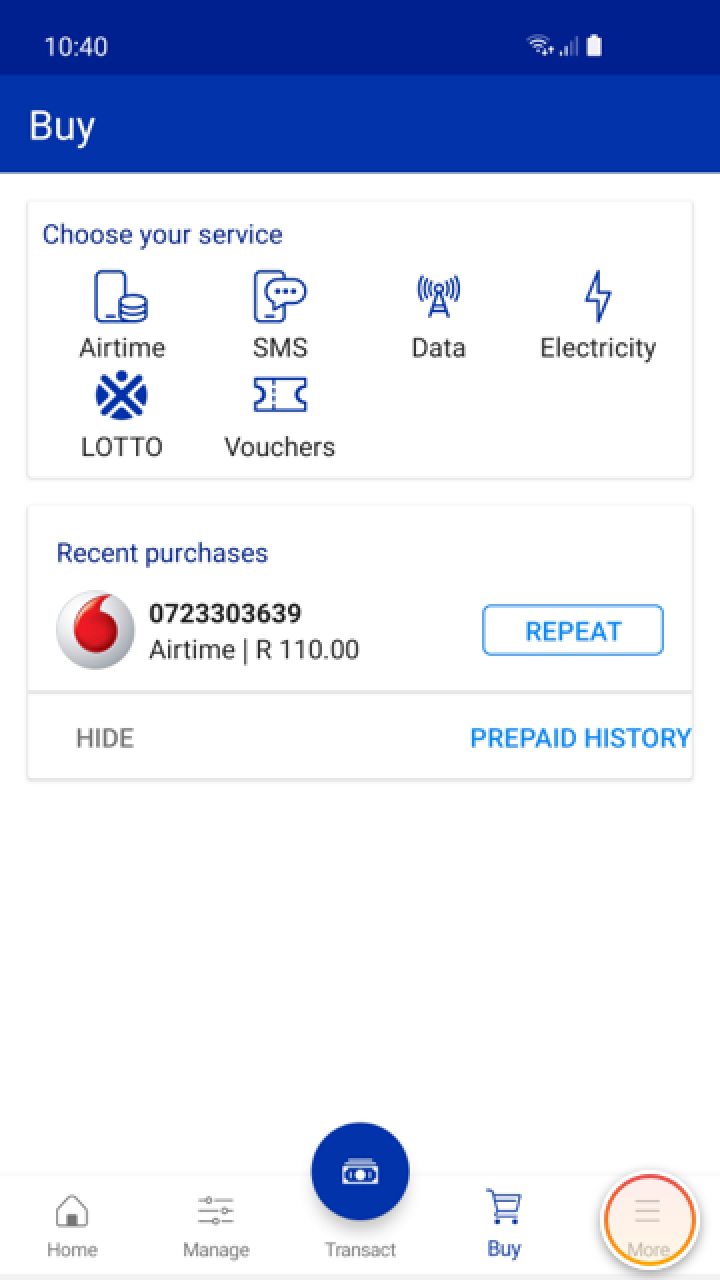Tap the Vodacom logo thumbnail

(96, 630)
